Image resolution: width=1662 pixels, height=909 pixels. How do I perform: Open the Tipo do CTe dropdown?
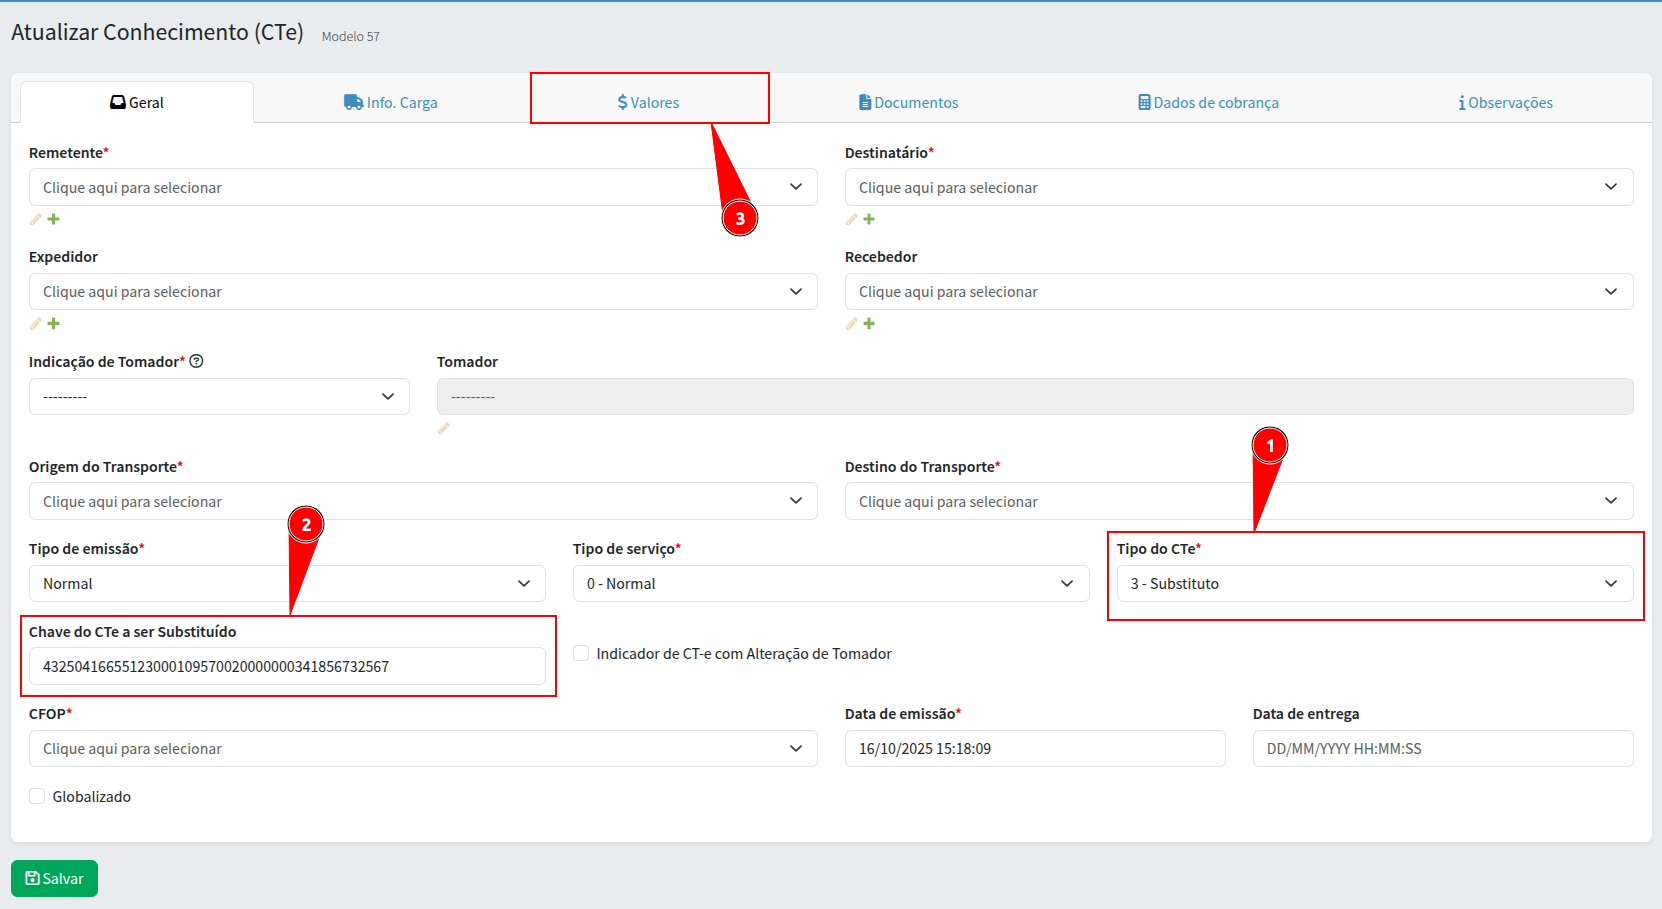(1374, 584)
